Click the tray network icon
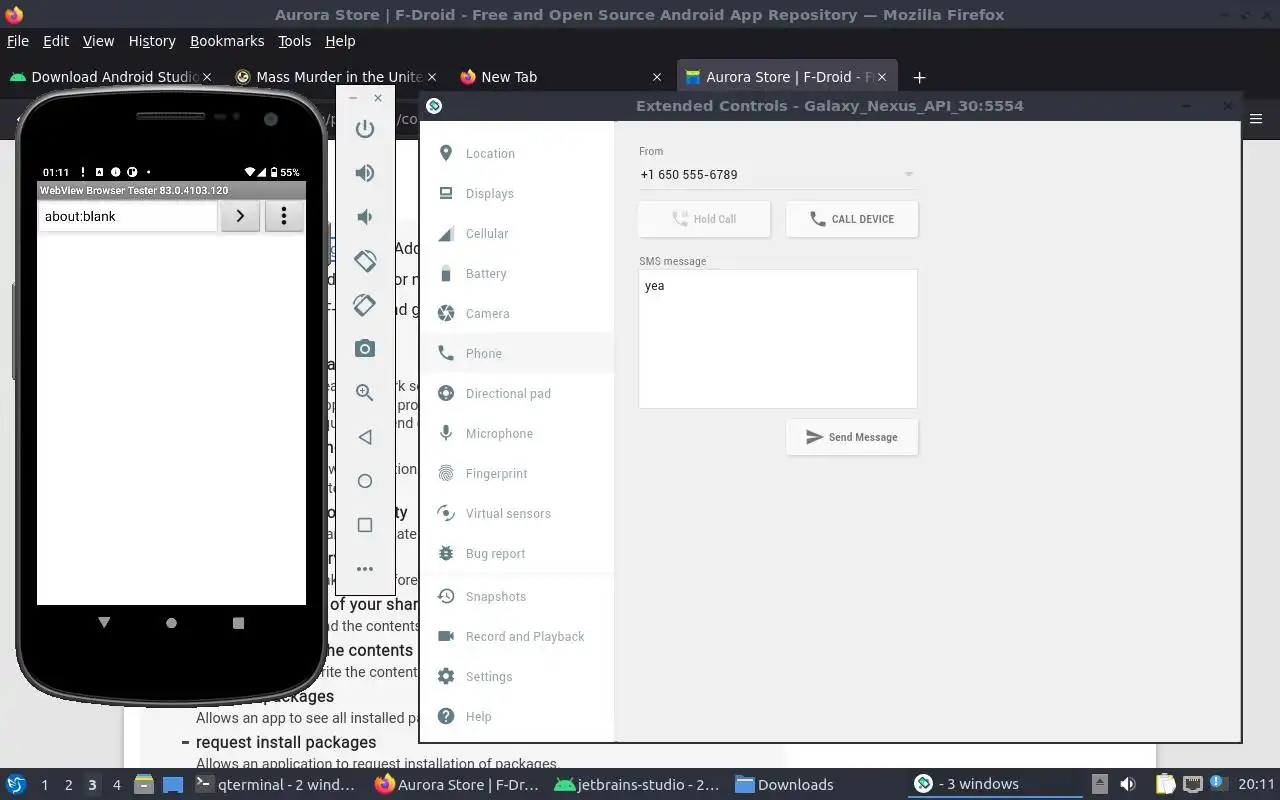The image size is (1280, 800). coord(1192,785)
